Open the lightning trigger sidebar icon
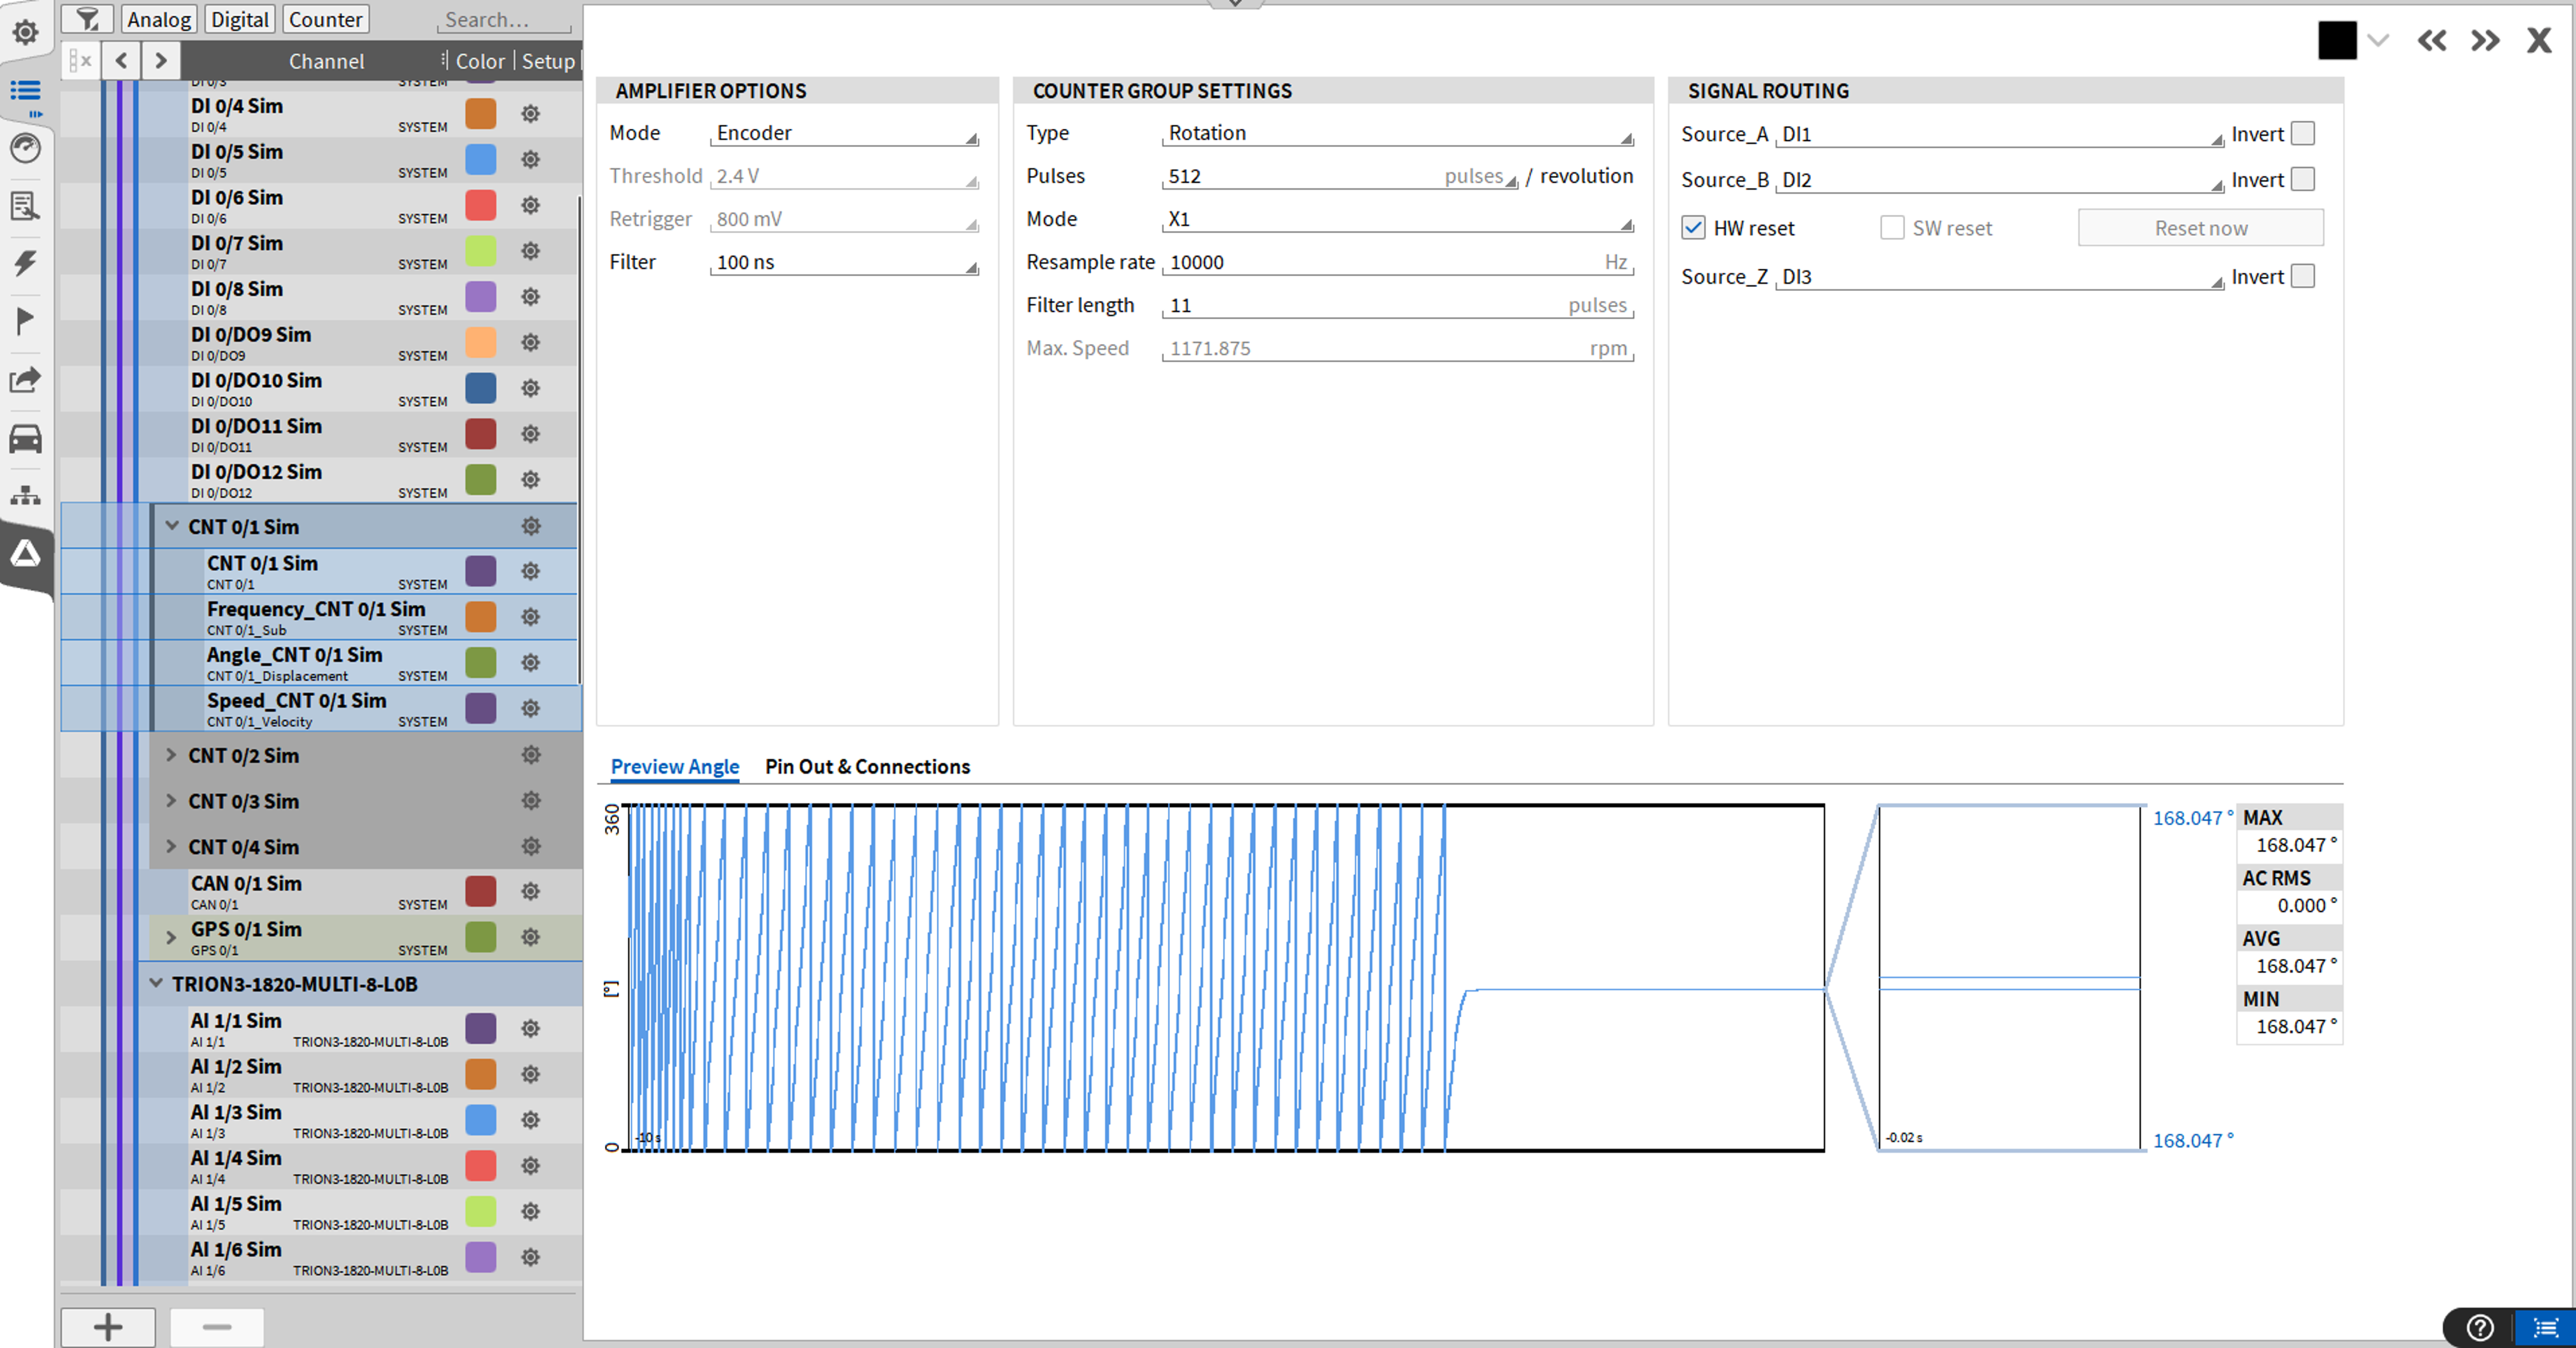This screenshot has width=2576, height=1348. (25, 263)
